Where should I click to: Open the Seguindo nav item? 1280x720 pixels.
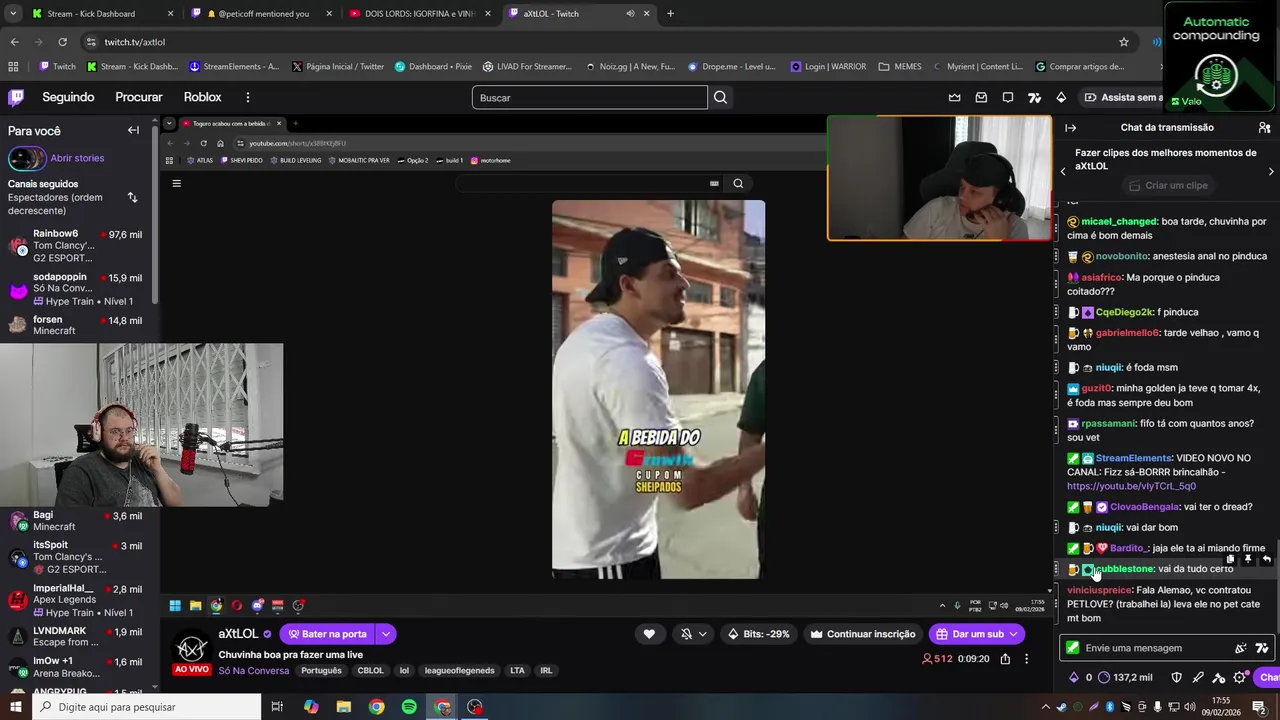coord(68,97)
